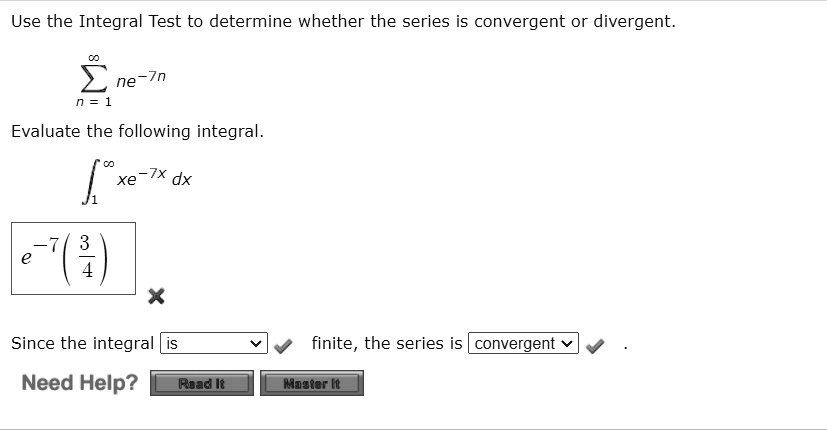The width and height of the screenshot is (827, 430).
Task: Click the sigma summation symbol
Action: click(94, 78)
